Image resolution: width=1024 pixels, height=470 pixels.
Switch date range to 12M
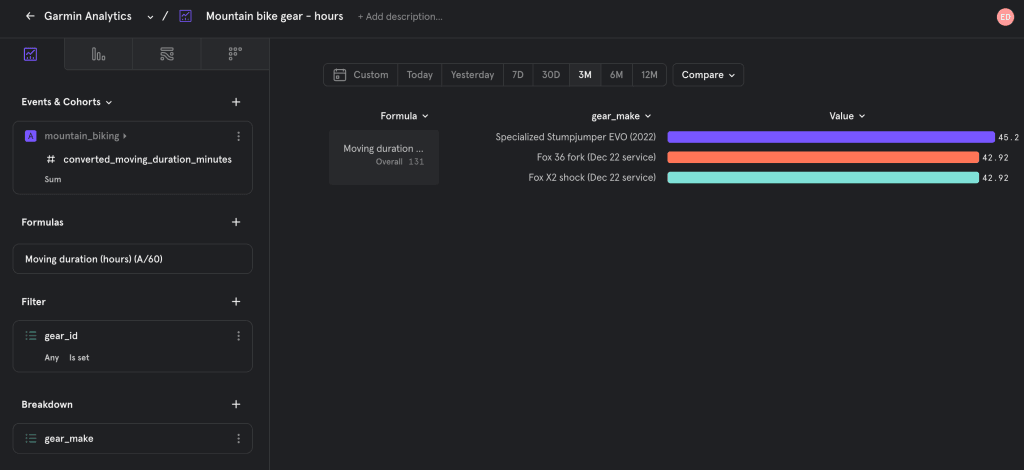(x=649, y=75)
